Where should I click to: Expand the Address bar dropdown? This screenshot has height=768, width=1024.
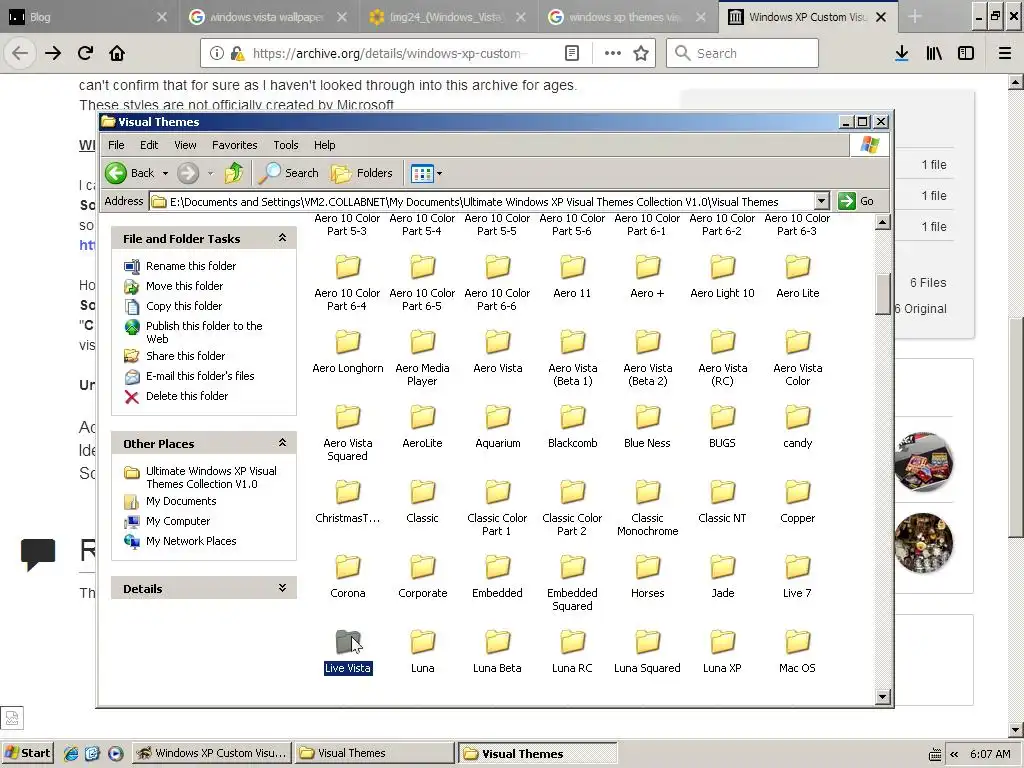click(822, 201)
